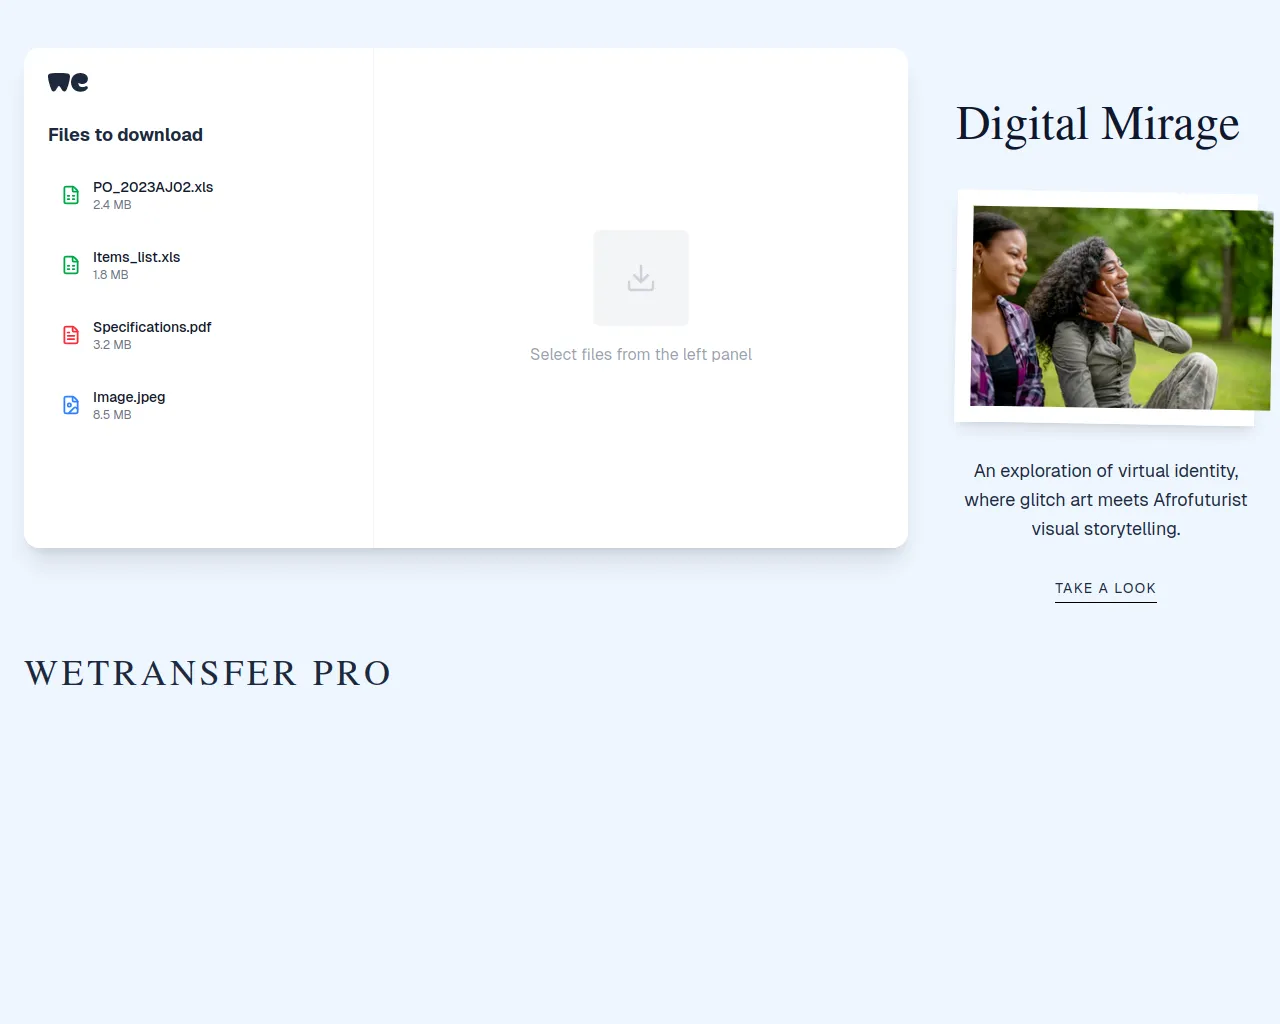Select the Items_list.xls spreadsheet icon
Screen dimensions: 1280x1024
[x=71, y=265]
